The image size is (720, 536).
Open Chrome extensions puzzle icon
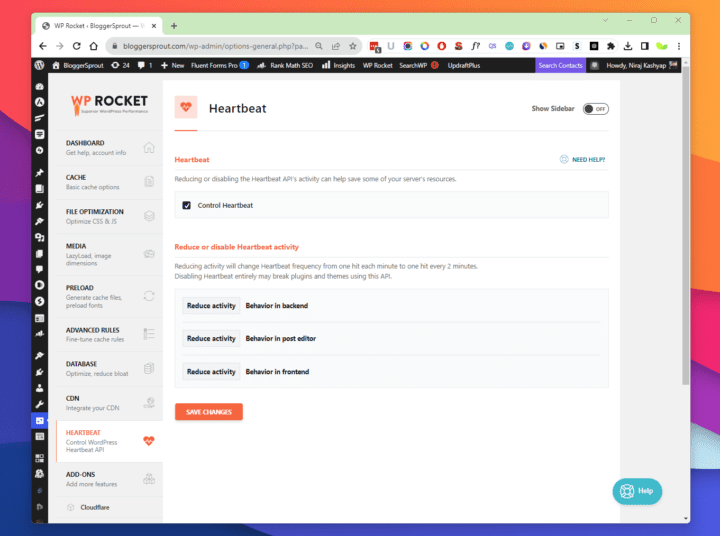tap(611, 46)
